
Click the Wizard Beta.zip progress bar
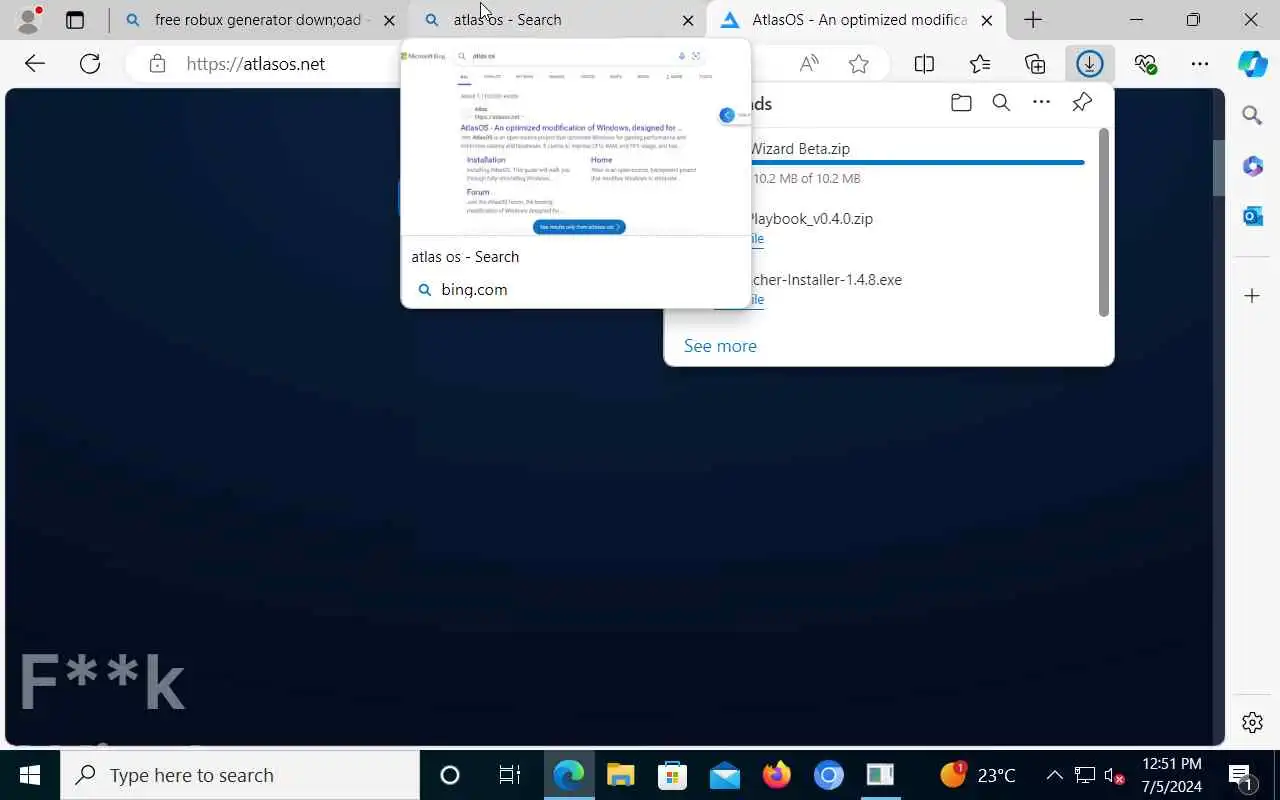click(918, 162)
